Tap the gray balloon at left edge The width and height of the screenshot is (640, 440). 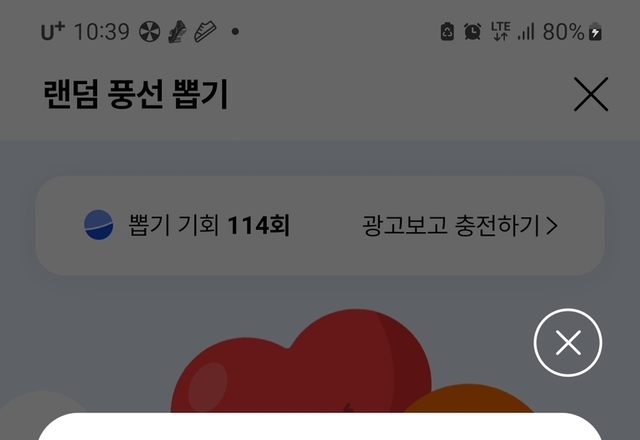click(43, 404)
